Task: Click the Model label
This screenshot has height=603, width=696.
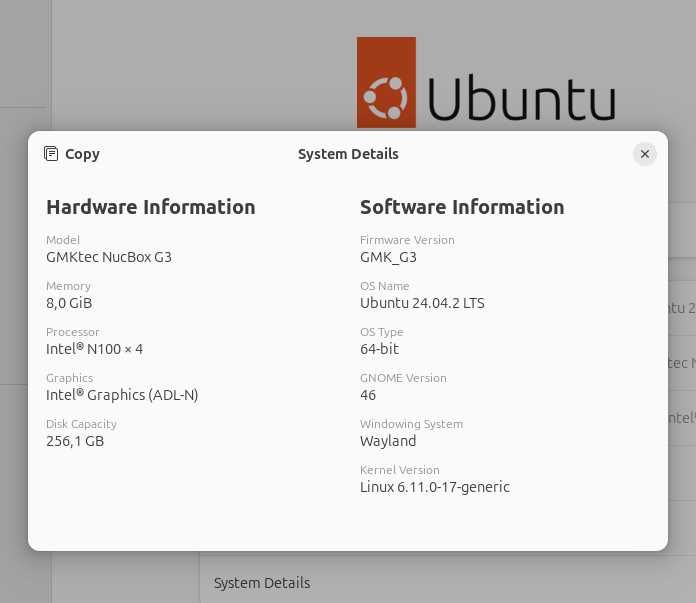Action: pos(63,240)
